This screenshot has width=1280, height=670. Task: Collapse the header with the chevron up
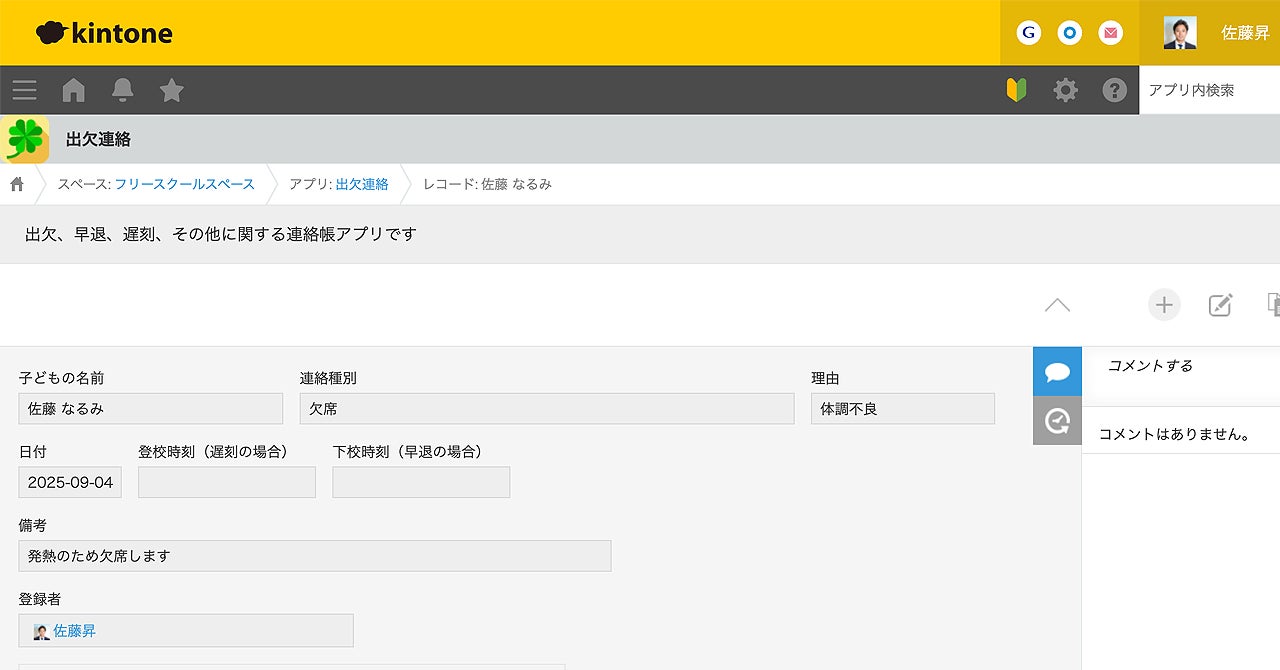pyautogui.click(x=1057, y=305)
